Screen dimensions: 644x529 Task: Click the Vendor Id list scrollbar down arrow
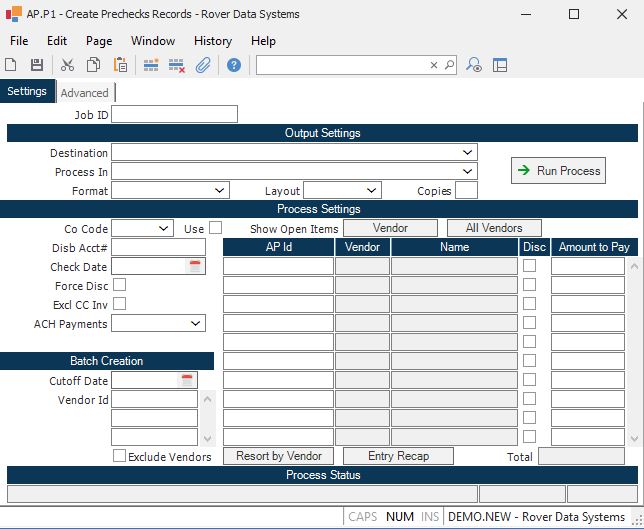(x=208, y=438)
